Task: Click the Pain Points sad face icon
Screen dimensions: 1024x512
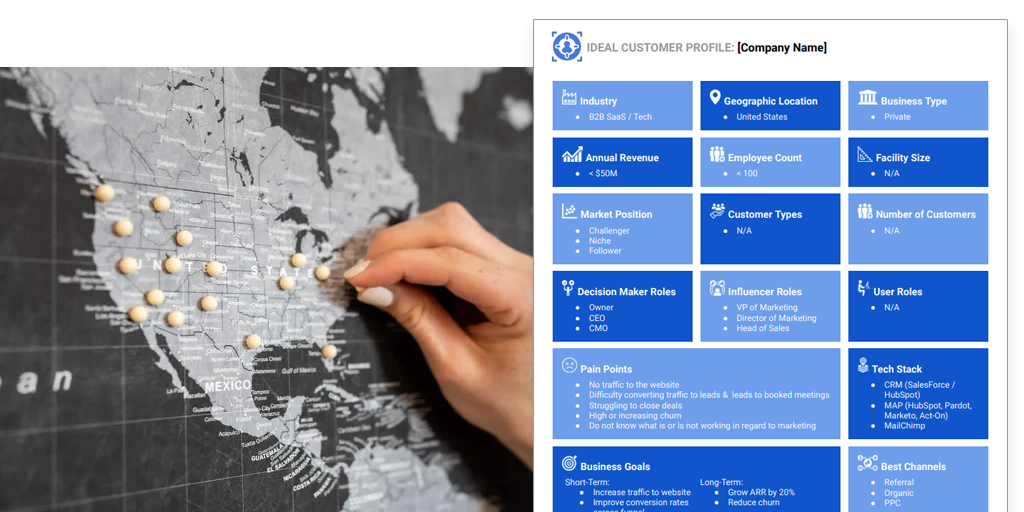Action: pyautogui.click(x=569, y=366)
